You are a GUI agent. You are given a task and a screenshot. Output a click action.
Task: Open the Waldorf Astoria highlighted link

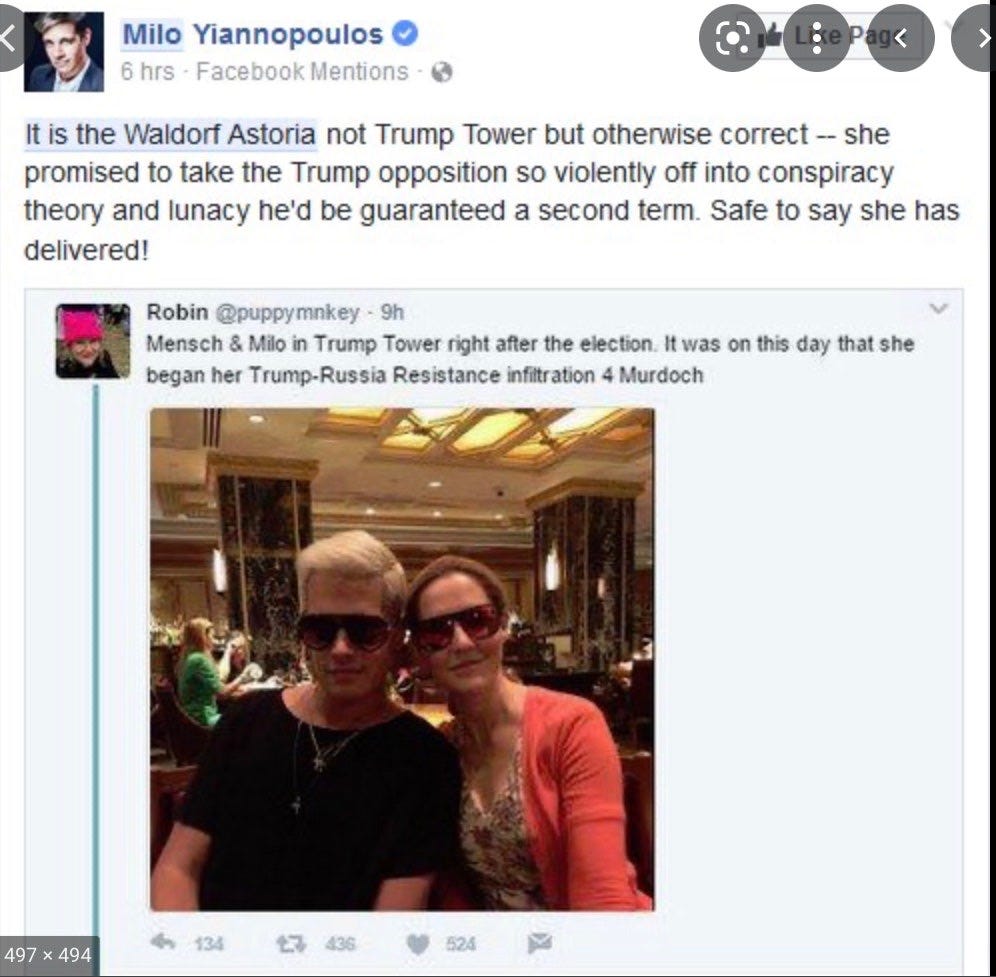[x=170, y=135]
